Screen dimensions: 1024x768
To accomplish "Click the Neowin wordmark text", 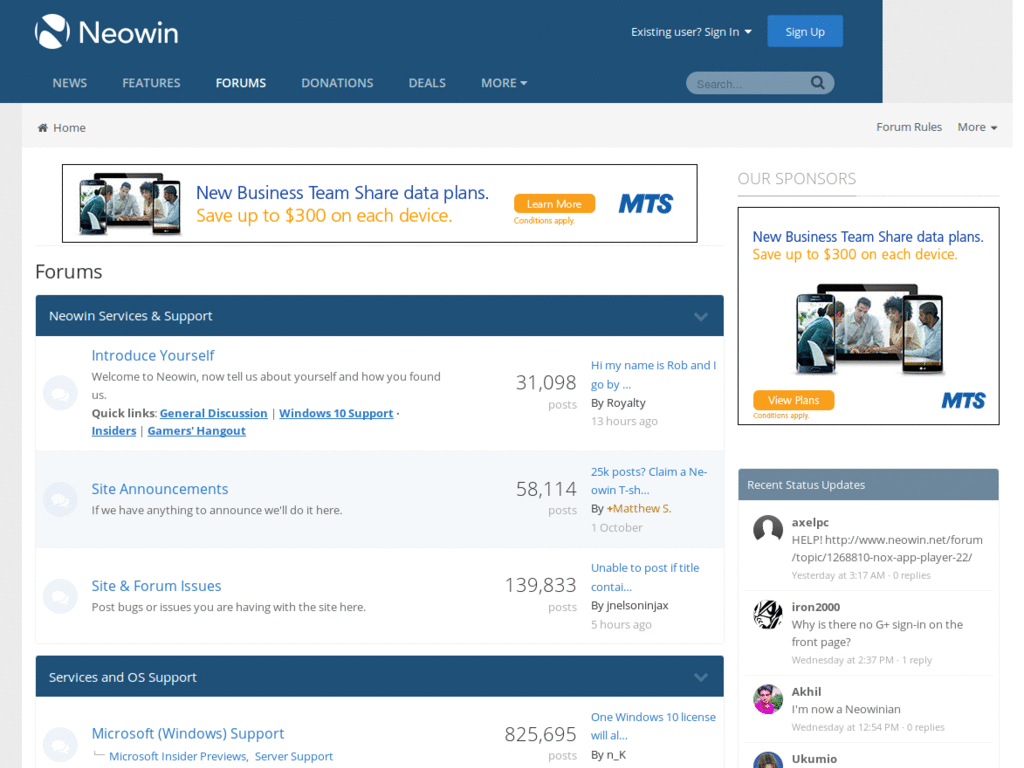I will (128, 33).
